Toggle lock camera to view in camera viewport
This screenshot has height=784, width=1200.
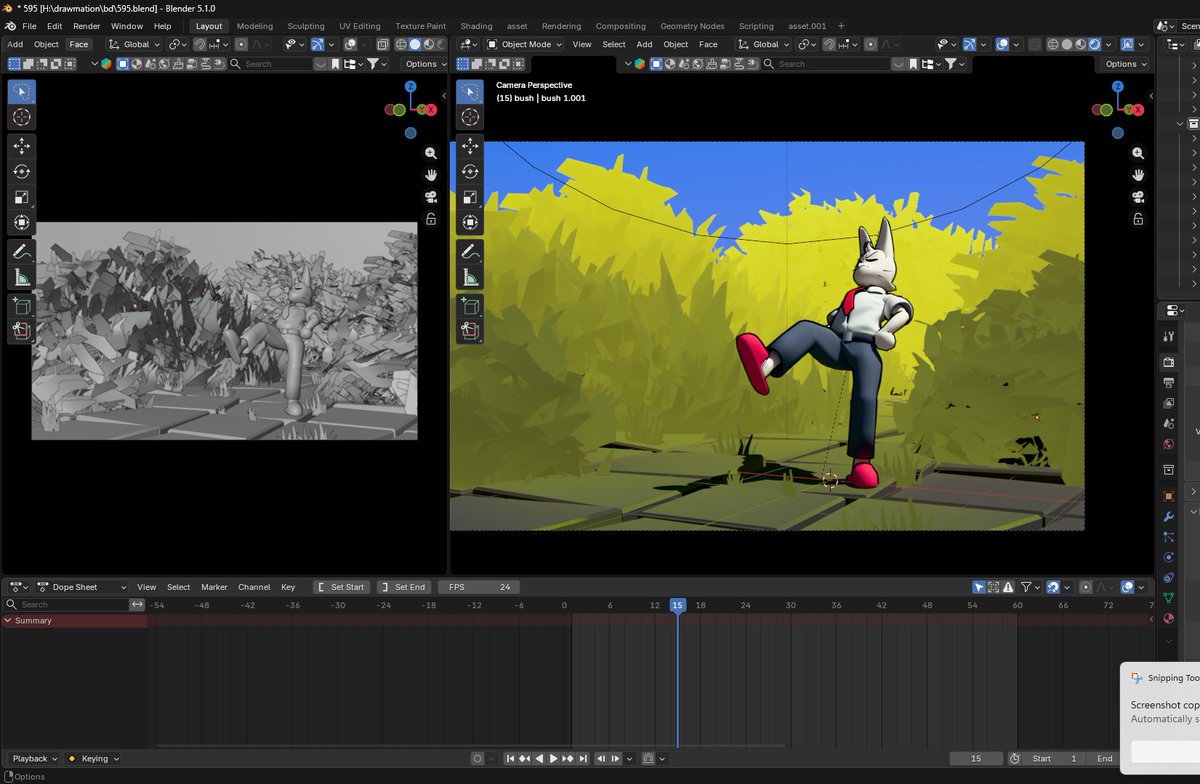pos(1138,219)
